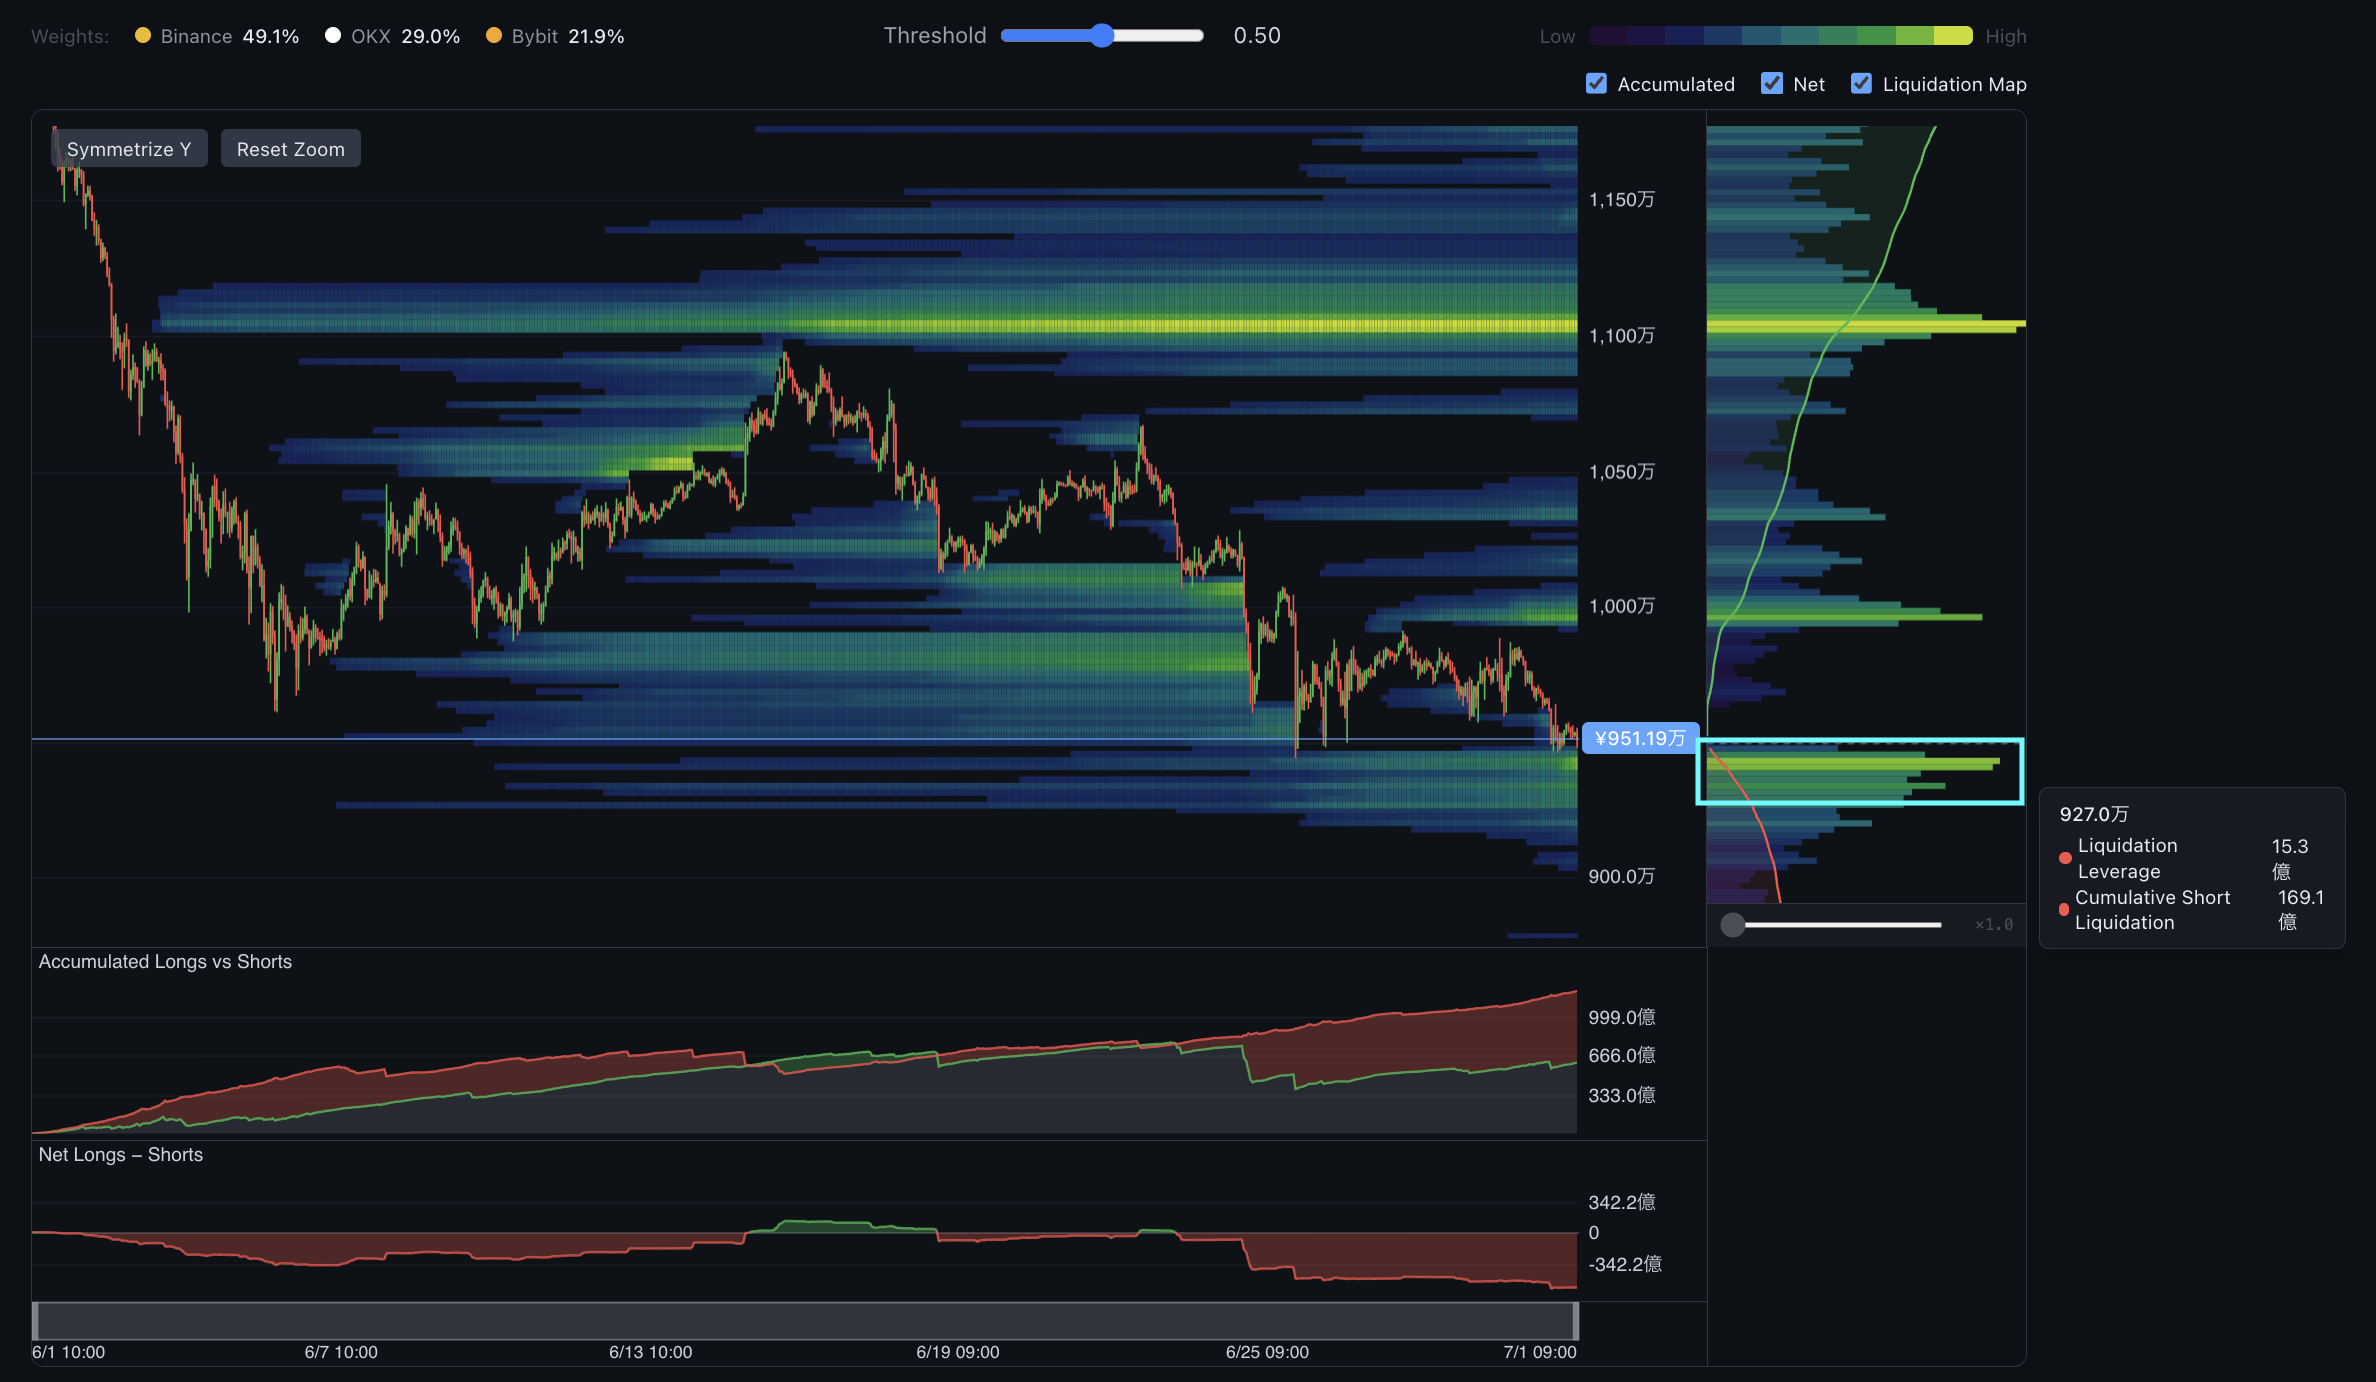
Task: Click the 333.0億 axis label
Action: click(1621, 1096)
